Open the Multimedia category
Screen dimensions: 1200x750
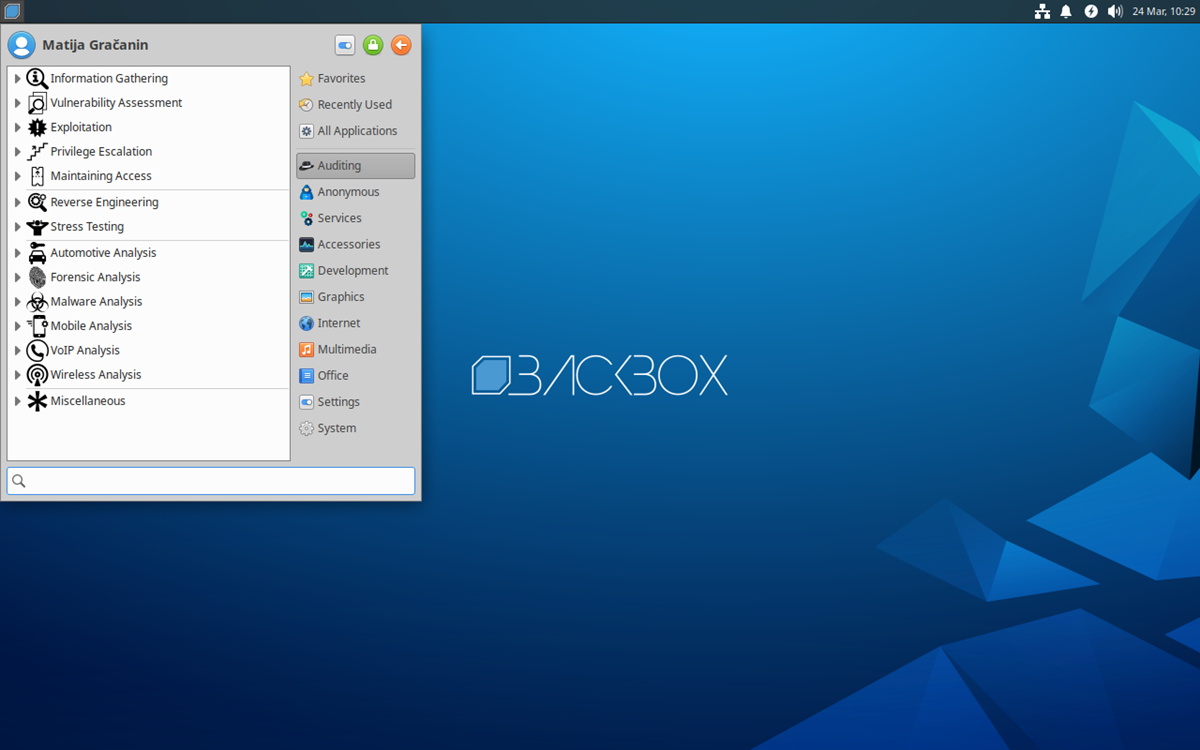(355, 349)
